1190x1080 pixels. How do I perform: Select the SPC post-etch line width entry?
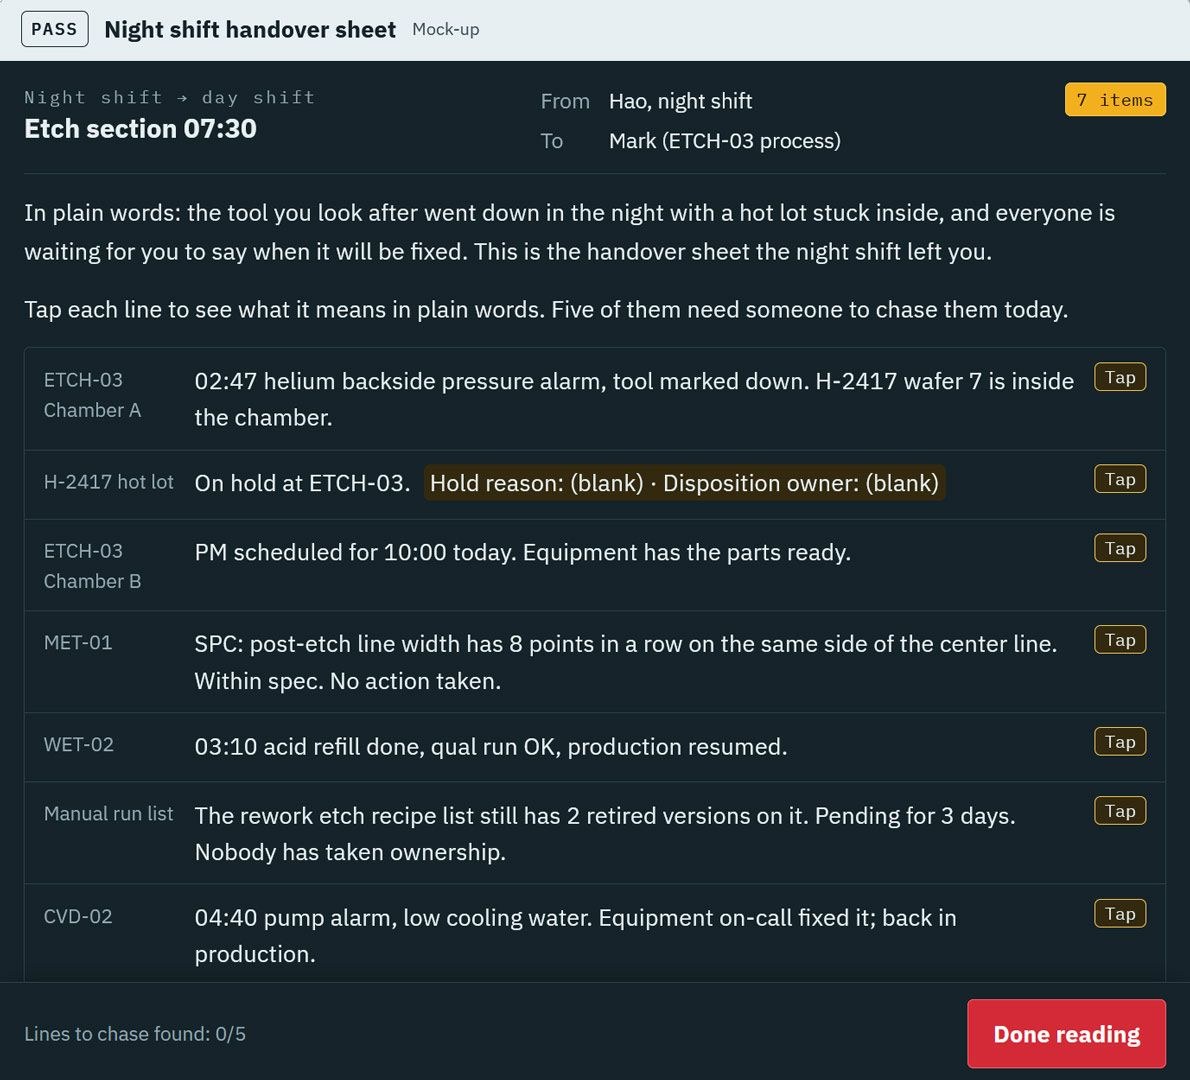click(x=625, y=662)
